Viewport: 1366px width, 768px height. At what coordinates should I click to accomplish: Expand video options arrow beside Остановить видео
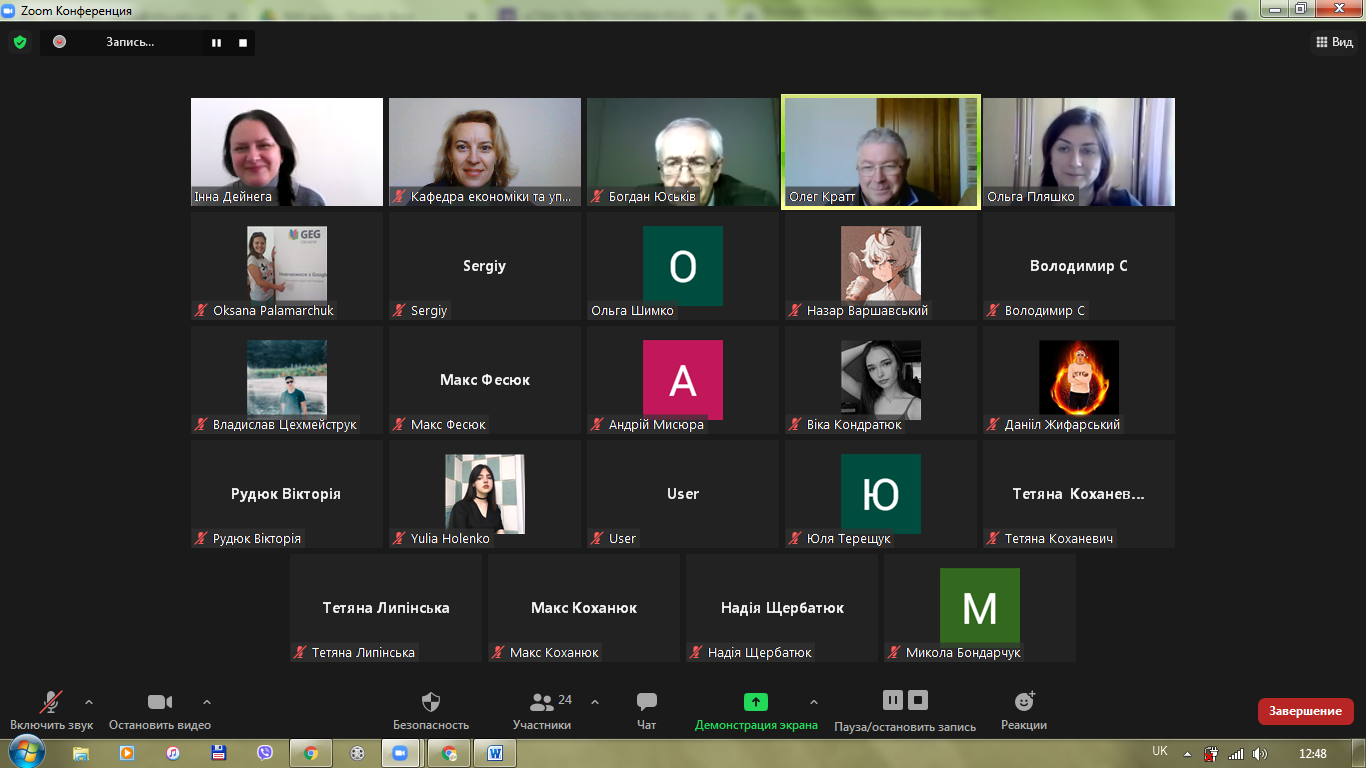pos(207,702)
